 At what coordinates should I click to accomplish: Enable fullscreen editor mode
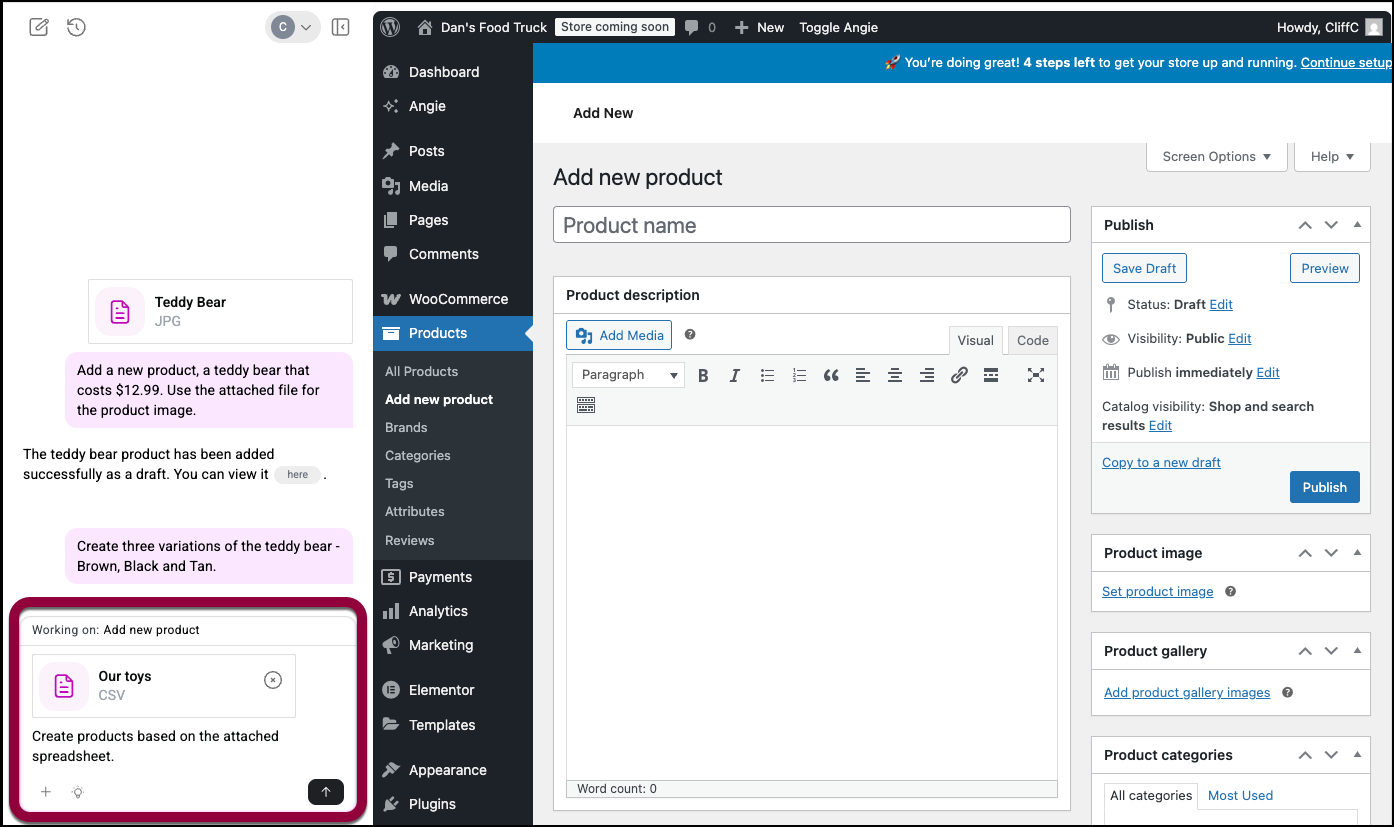coord(1036,376)
